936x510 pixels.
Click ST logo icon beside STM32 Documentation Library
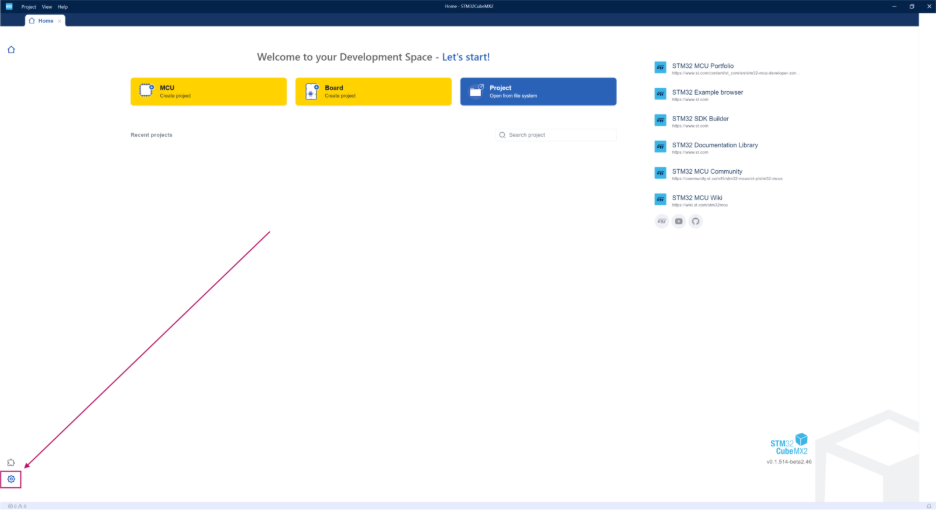(660, 146)
